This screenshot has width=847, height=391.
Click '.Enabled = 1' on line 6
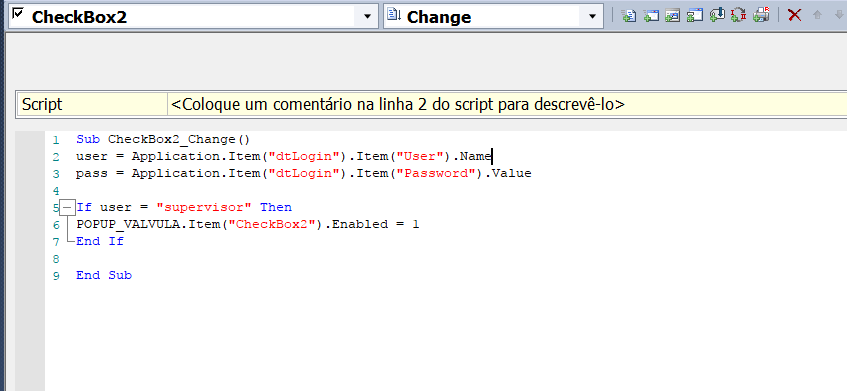371,224
